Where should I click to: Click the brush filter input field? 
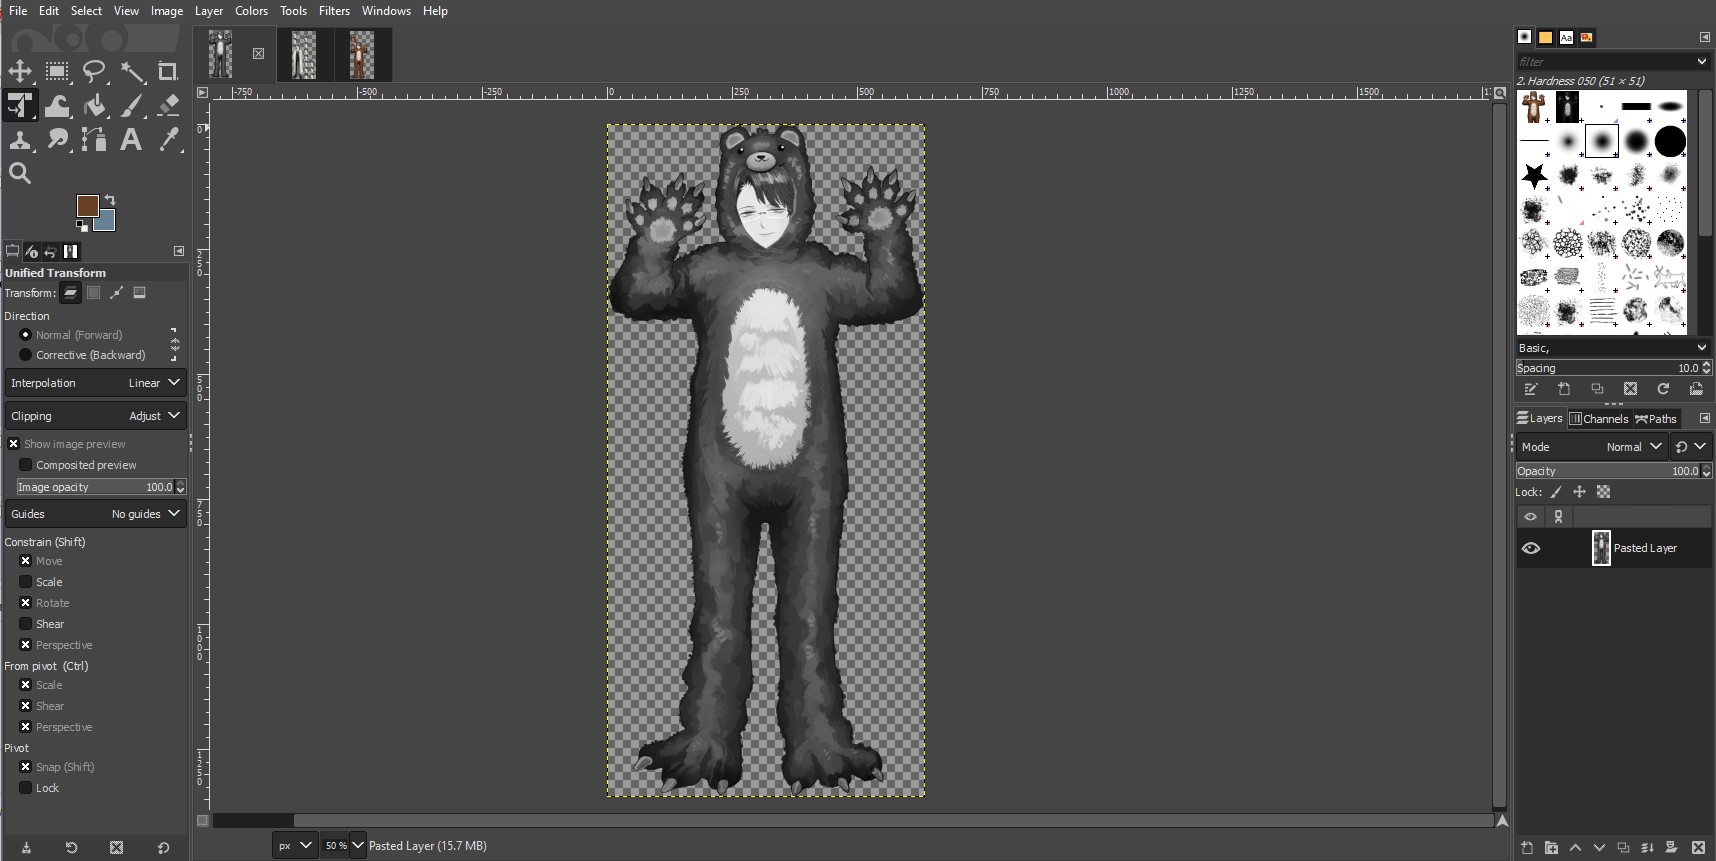coord(1604,62)
